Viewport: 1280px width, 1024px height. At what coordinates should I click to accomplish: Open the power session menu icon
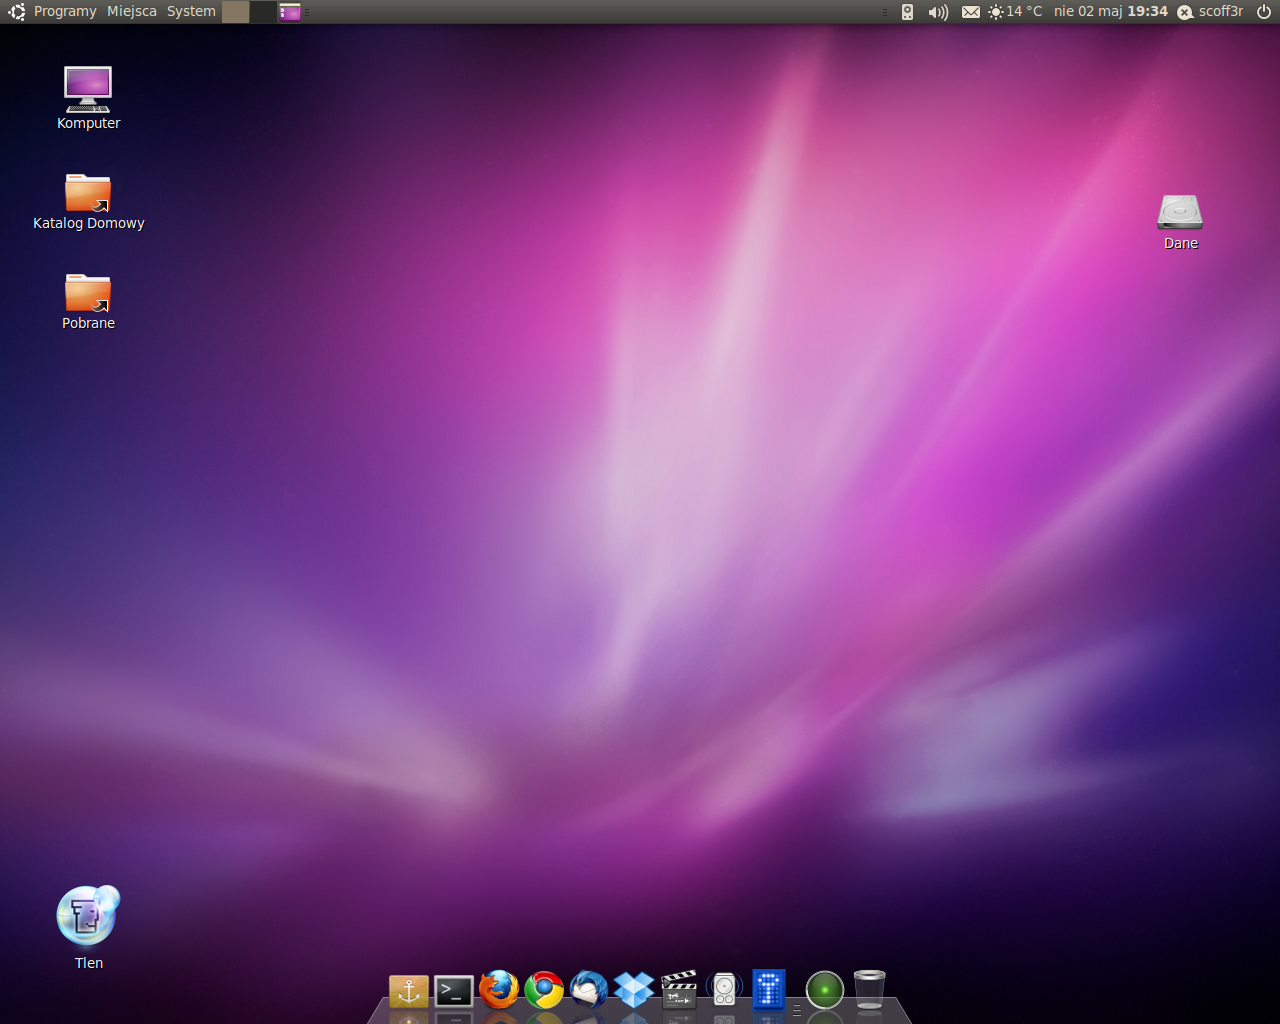pyautogui.click(x=1264, y=12)
